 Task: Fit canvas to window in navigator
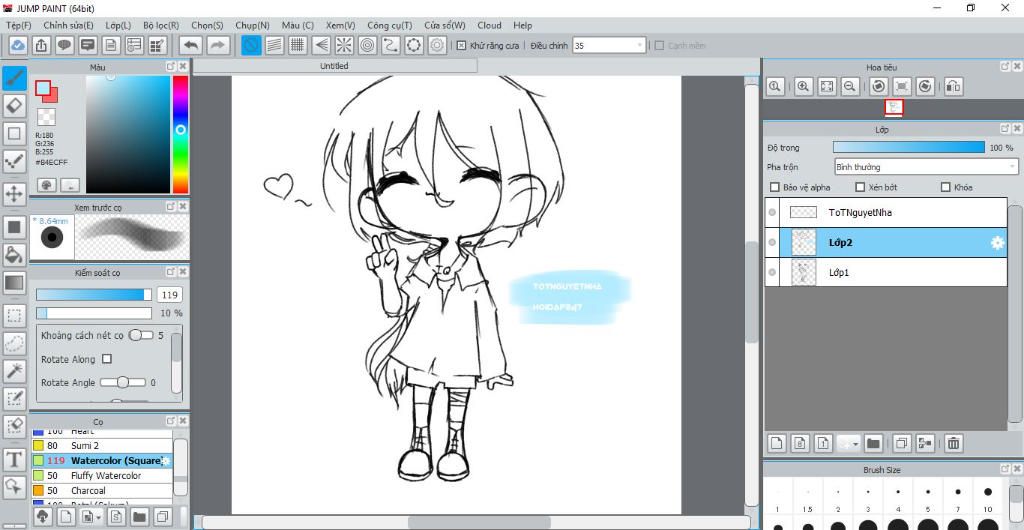[827, 86]
